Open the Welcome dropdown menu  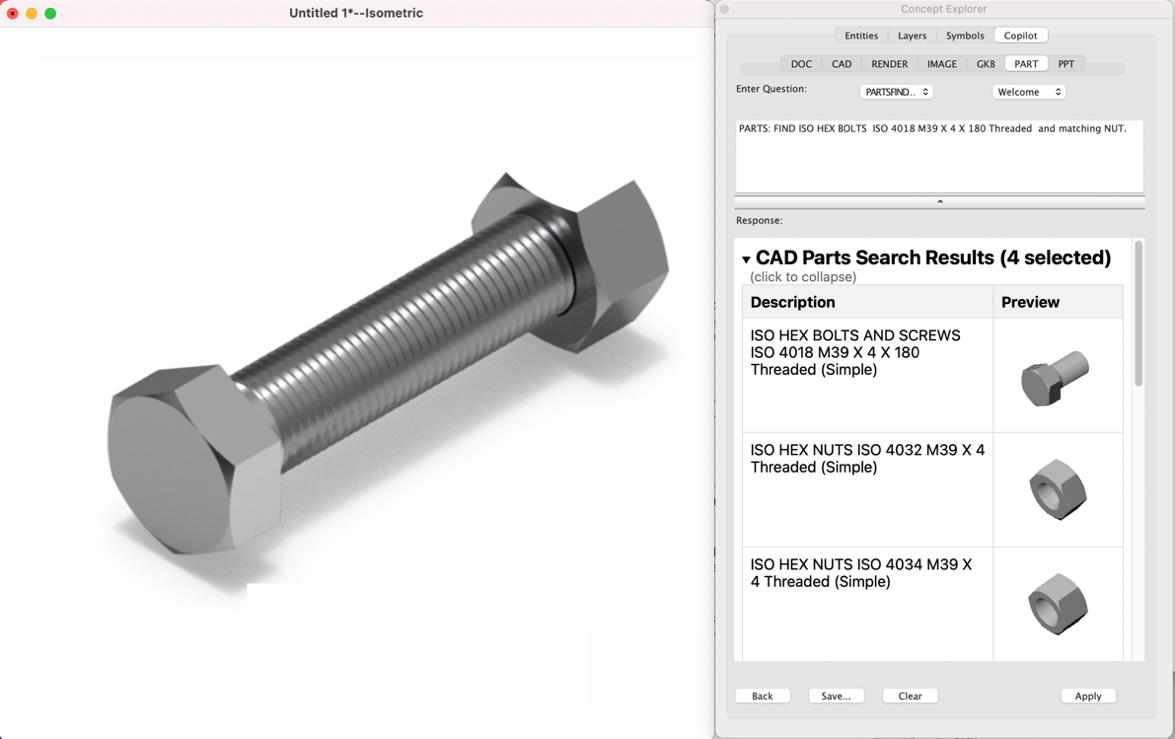click(x=1029, y=92)
